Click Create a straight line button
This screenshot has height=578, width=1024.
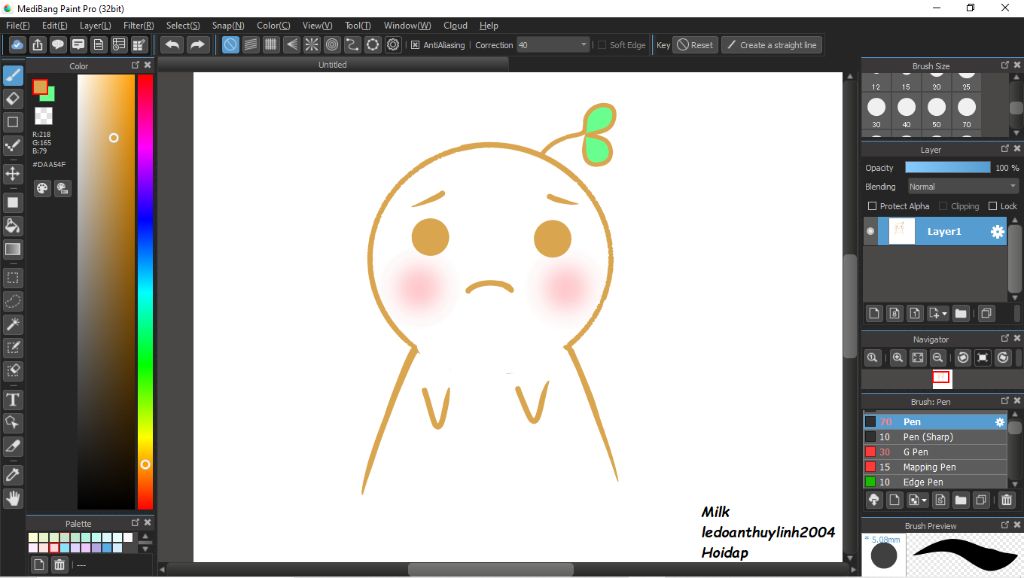pos(771,45)
